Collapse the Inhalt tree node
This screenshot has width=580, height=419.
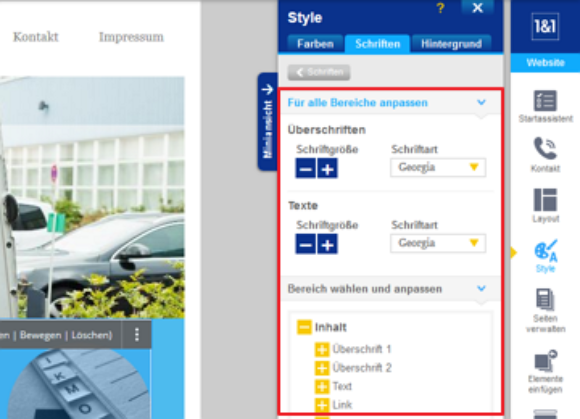point(304,327)
